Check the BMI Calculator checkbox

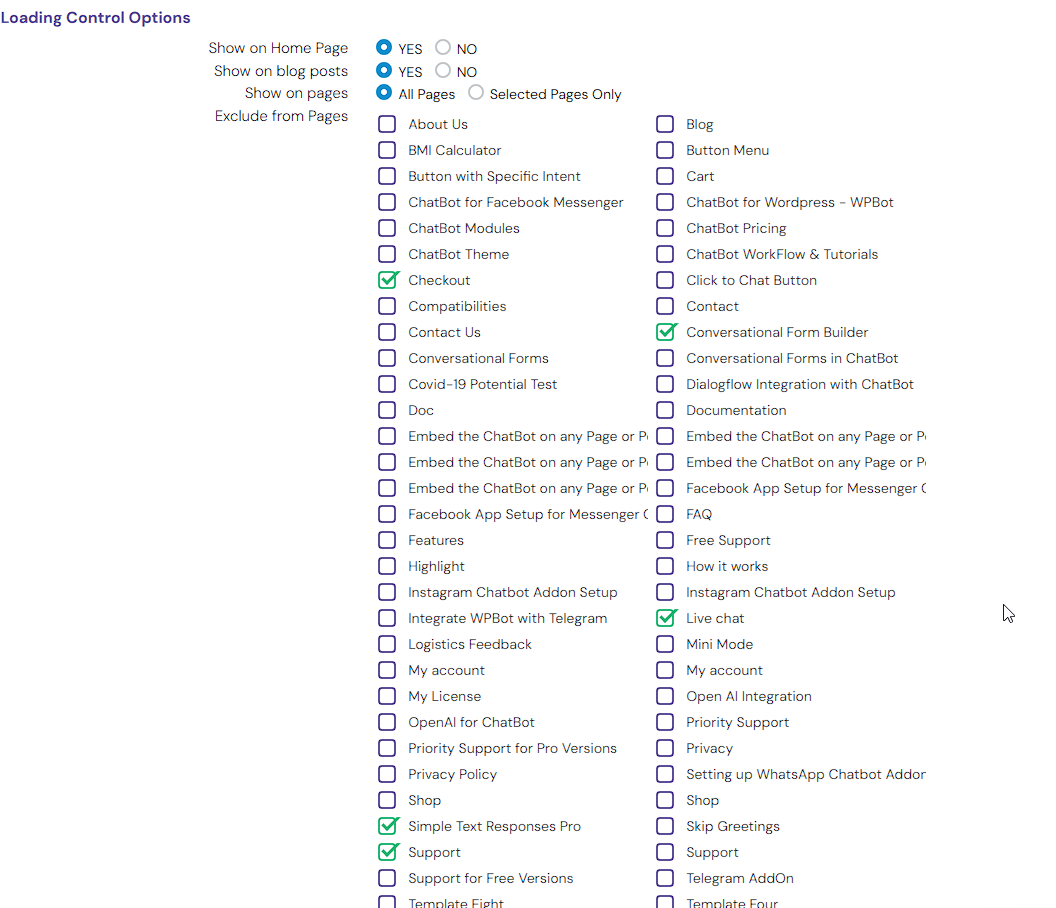pos(387,150)
